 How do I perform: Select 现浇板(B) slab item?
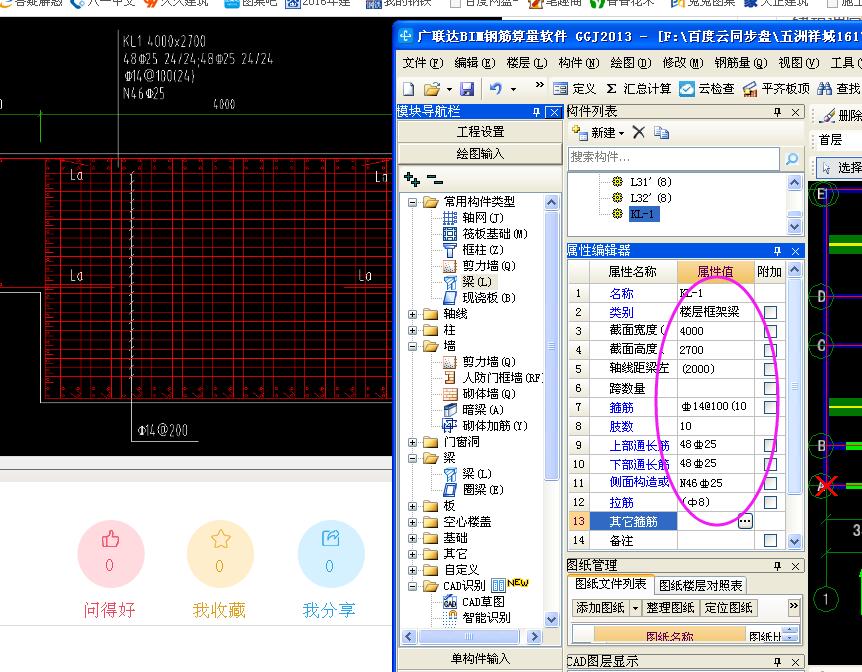(479, 298)
